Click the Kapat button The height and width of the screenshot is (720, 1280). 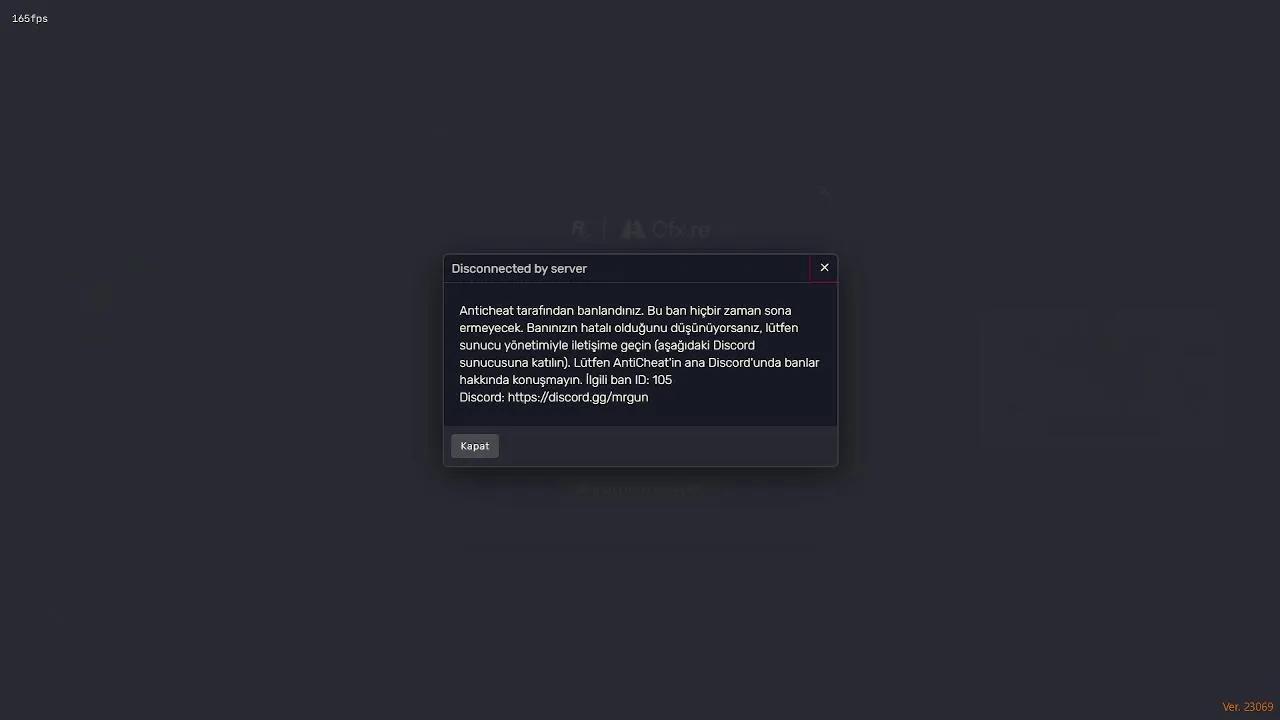pyautogui.click(x=474, y=446)
